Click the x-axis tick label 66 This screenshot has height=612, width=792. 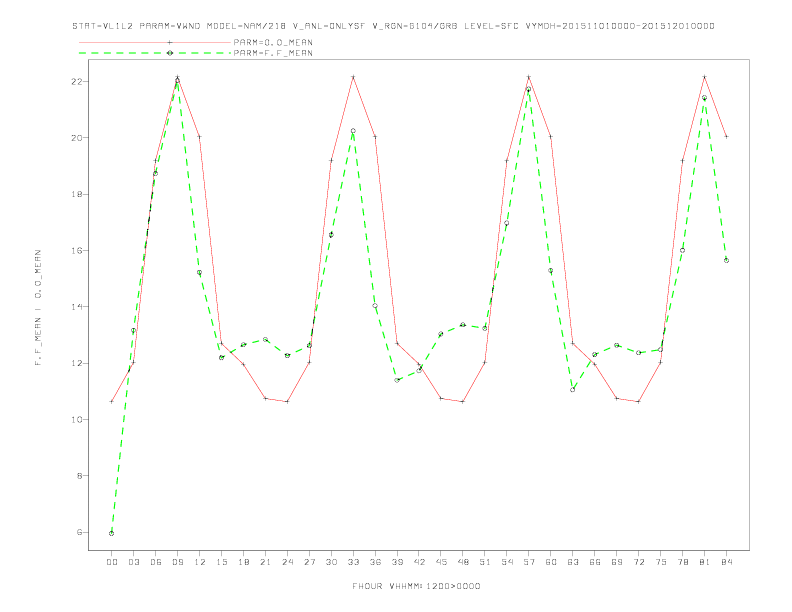point(595,562)
